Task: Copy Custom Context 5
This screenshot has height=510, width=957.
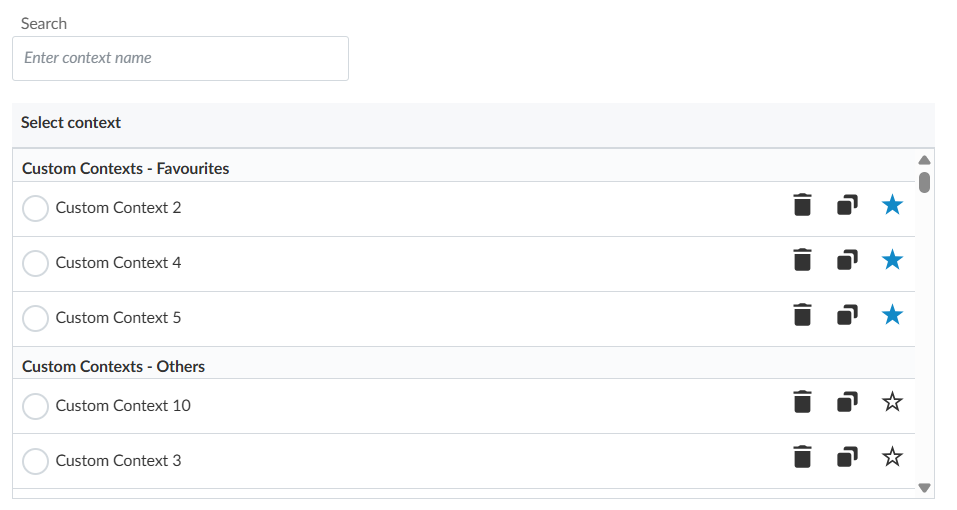Action: tap(847, 315)
